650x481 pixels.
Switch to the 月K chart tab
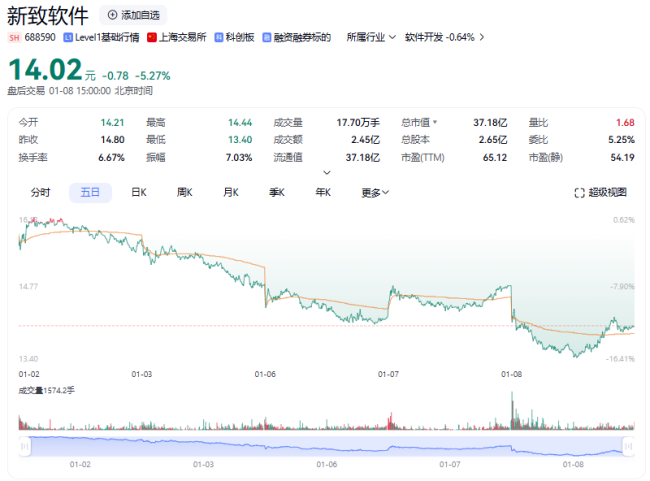pyautogui.click(x=230, y=192)
